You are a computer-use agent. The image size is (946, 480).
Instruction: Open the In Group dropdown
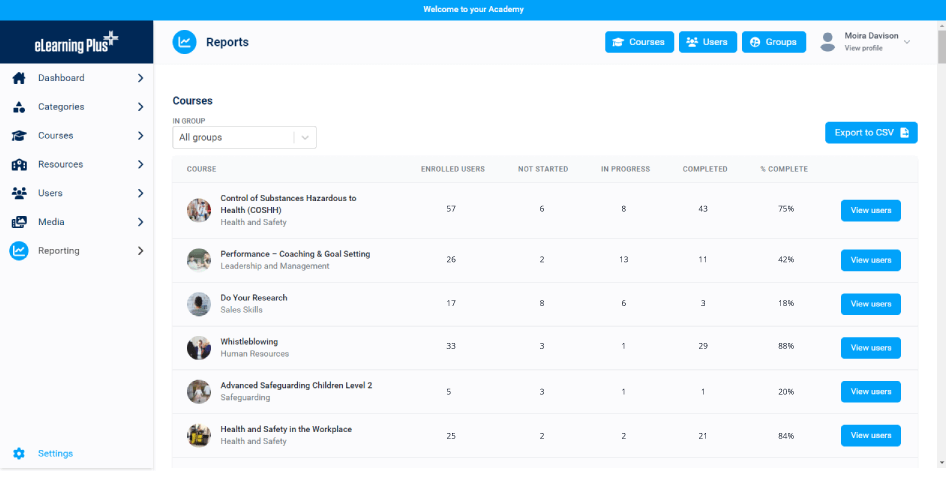coord(244,137)
